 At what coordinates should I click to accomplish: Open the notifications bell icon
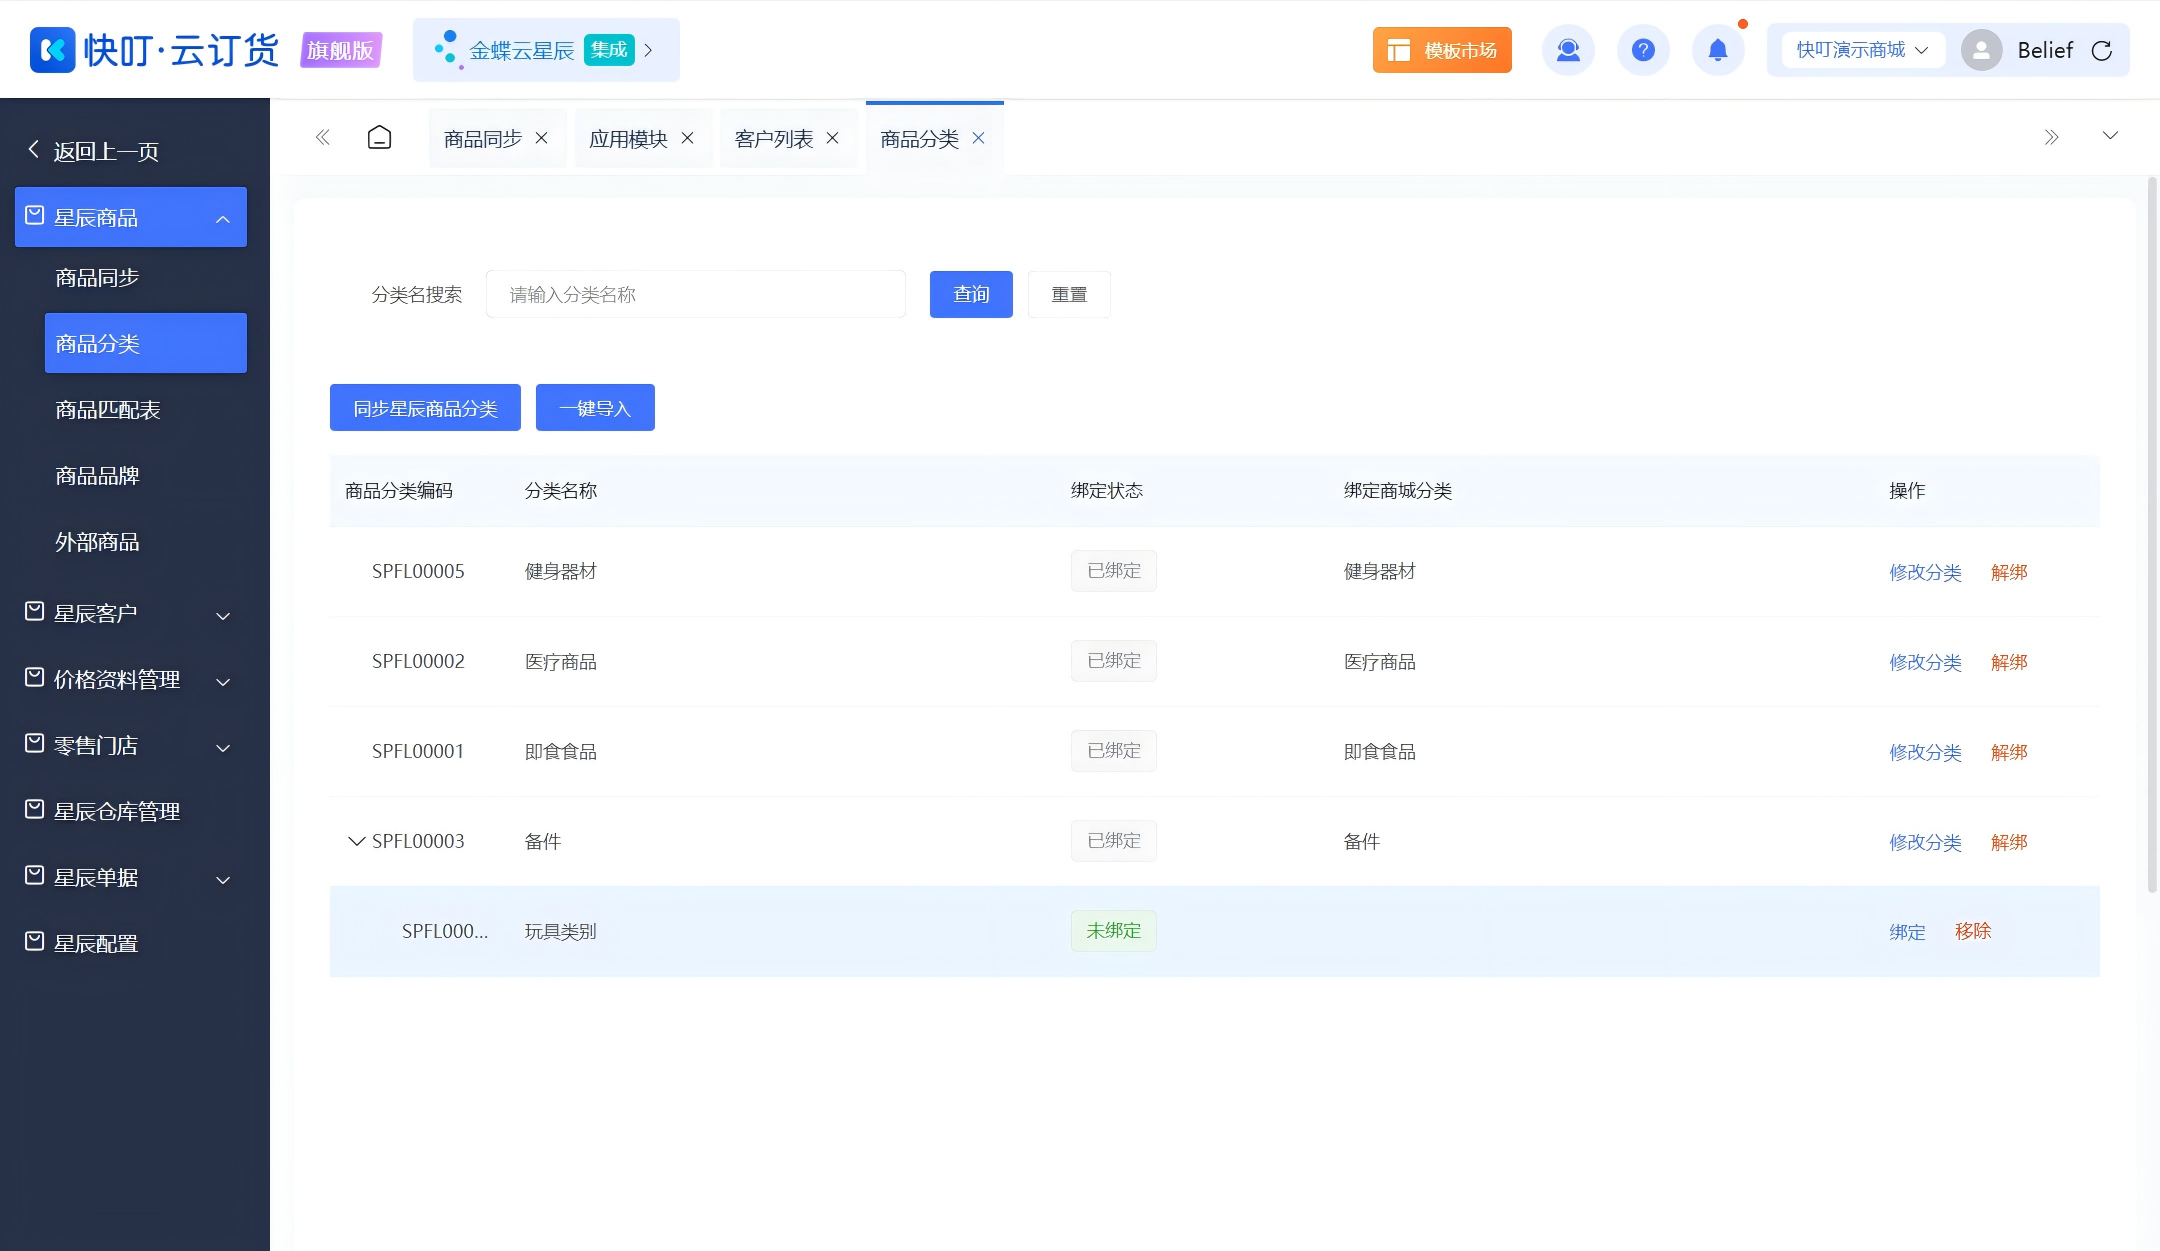(1718, 50)
